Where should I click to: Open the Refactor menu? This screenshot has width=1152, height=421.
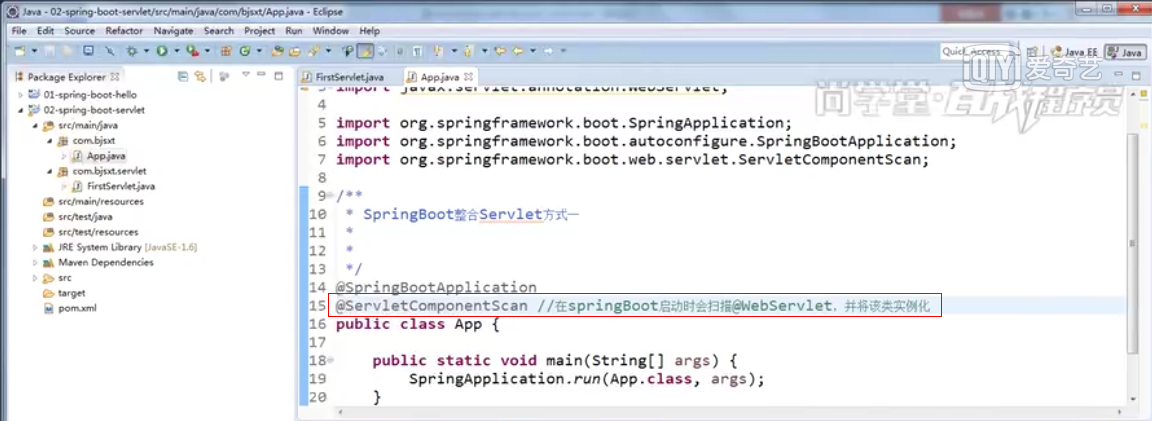coord(124,31)
